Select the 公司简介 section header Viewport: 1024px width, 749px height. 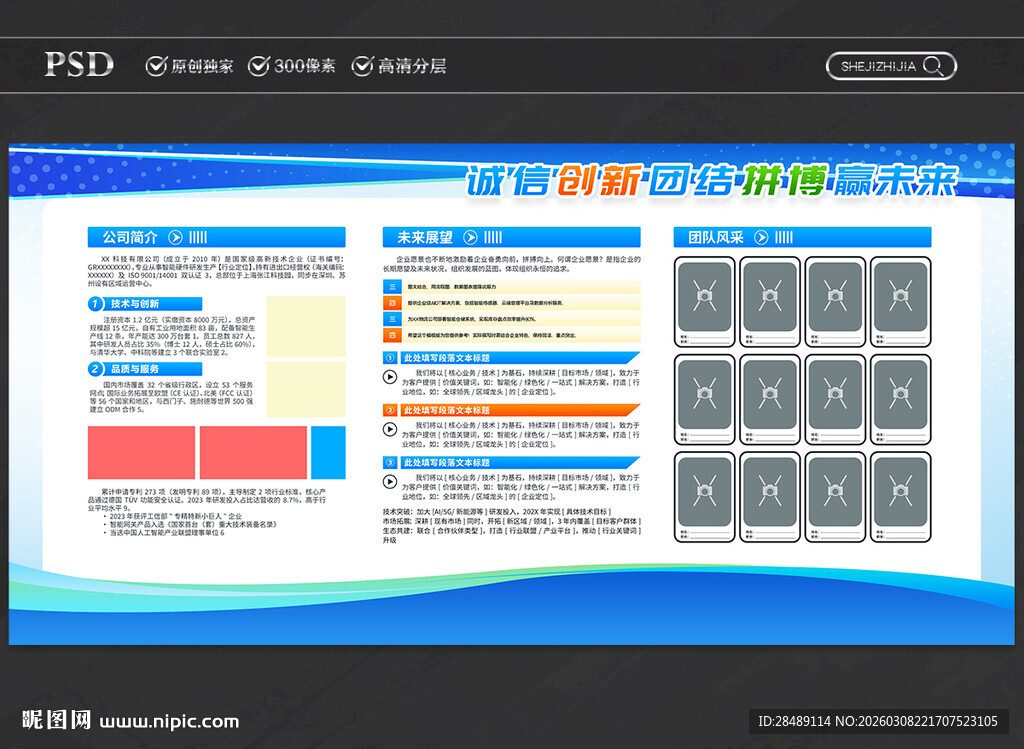(216, 237)
